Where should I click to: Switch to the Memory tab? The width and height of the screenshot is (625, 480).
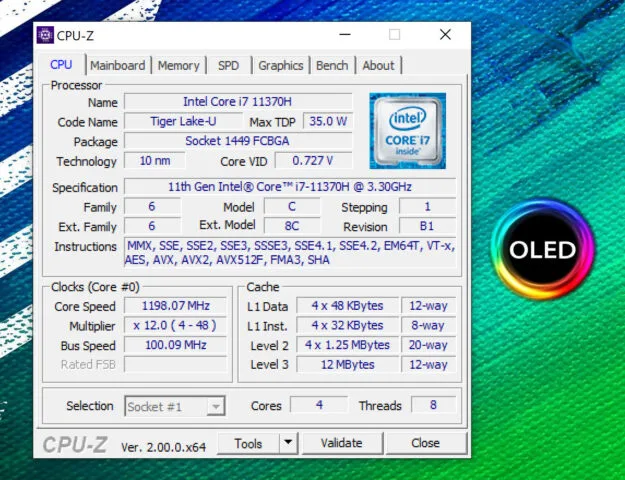pos(178,66)
